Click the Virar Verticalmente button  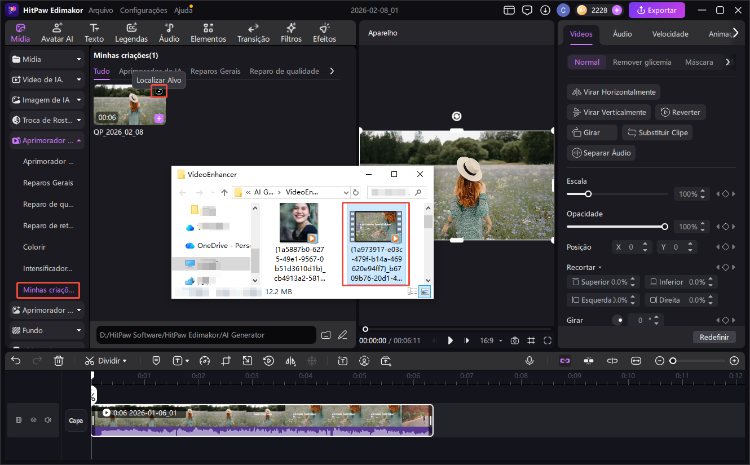(609, 112)
